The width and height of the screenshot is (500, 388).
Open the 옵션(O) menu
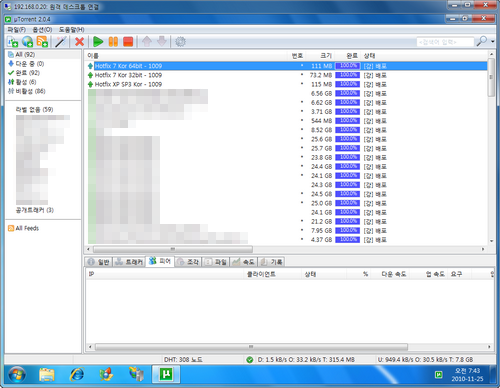[x=42, y=30]
